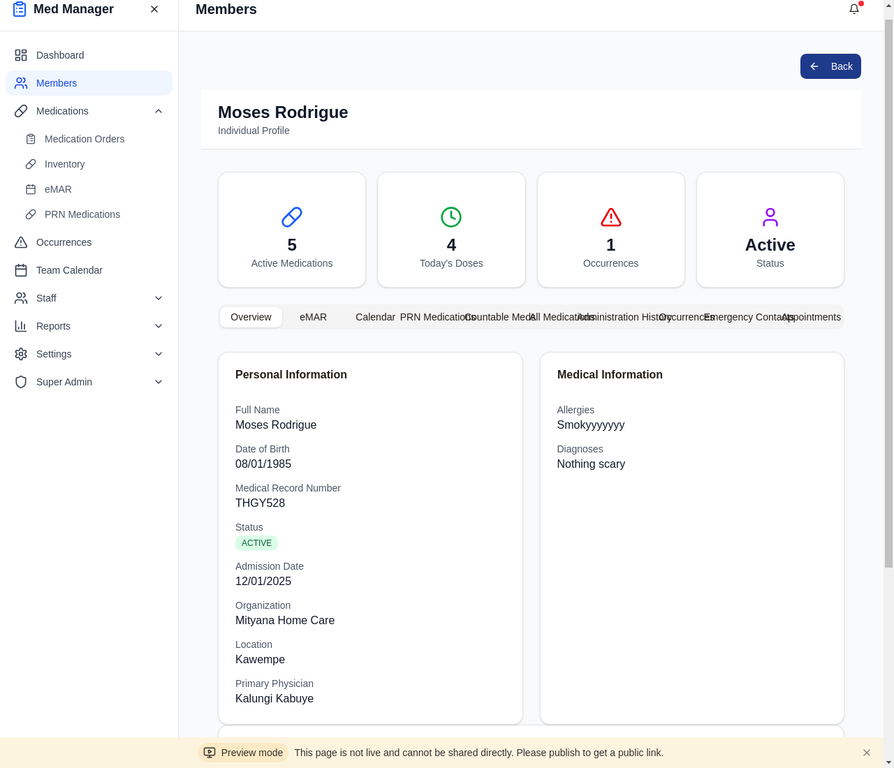Switch to the eMAR tab
The height and width of the screenshot is (768, 894).
pyautogui.click(x=313, y=317)
